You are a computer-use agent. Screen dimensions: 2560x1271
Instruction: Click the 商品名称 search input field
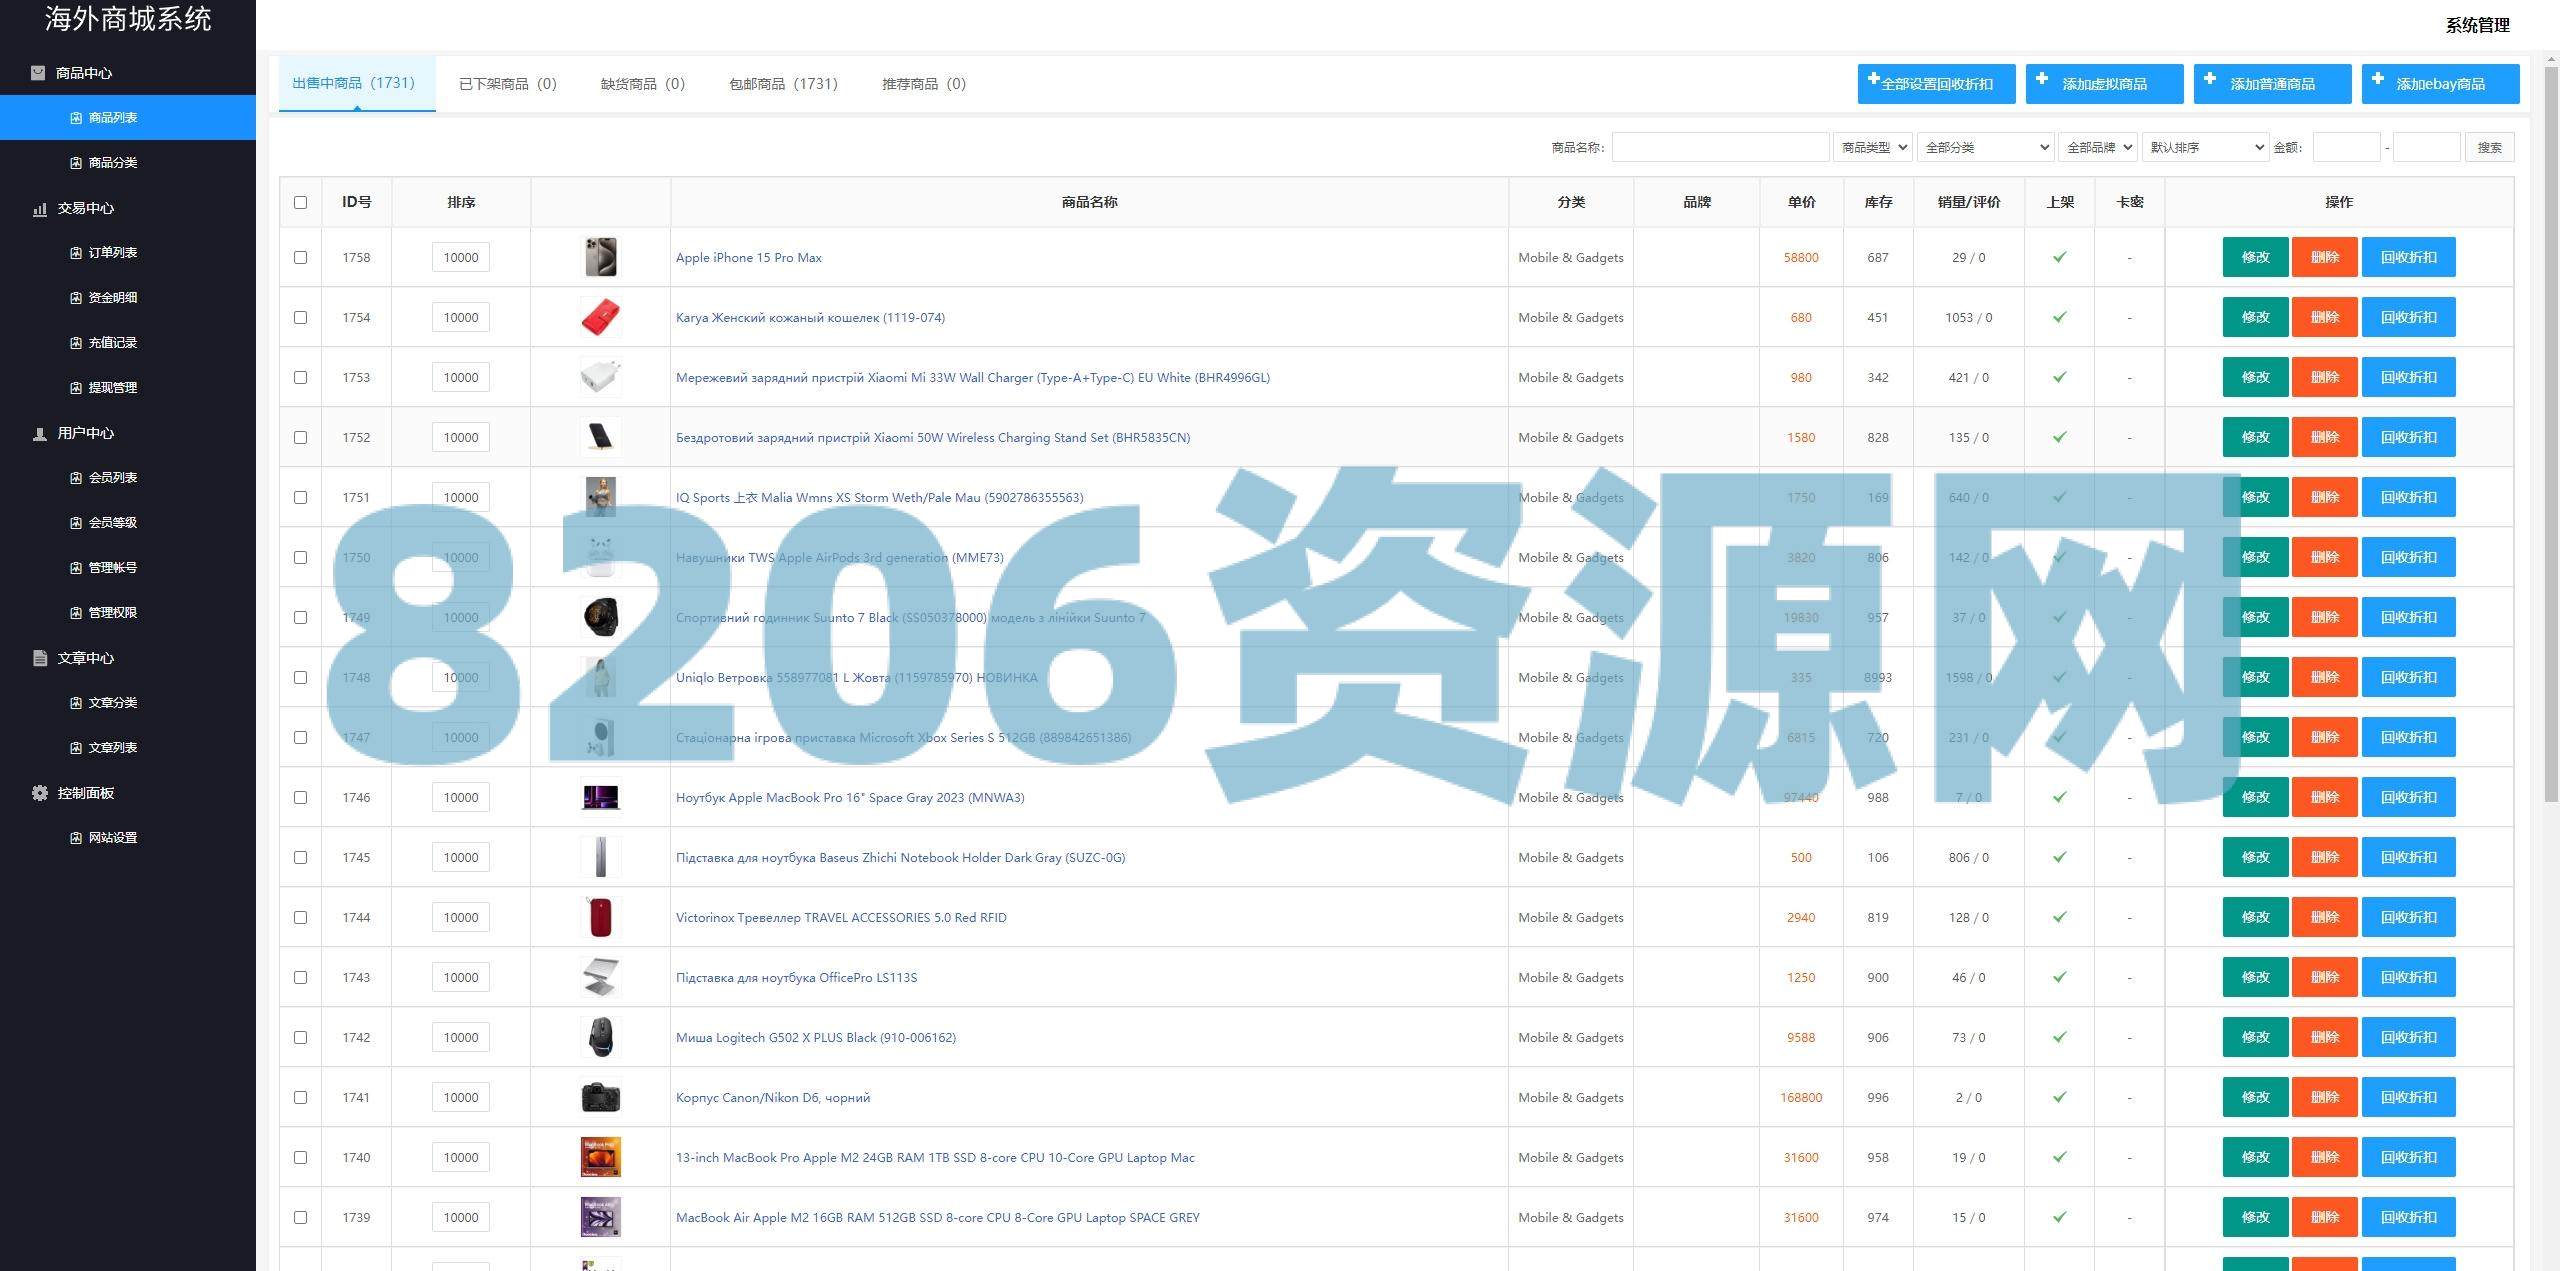pos(1720,147)
